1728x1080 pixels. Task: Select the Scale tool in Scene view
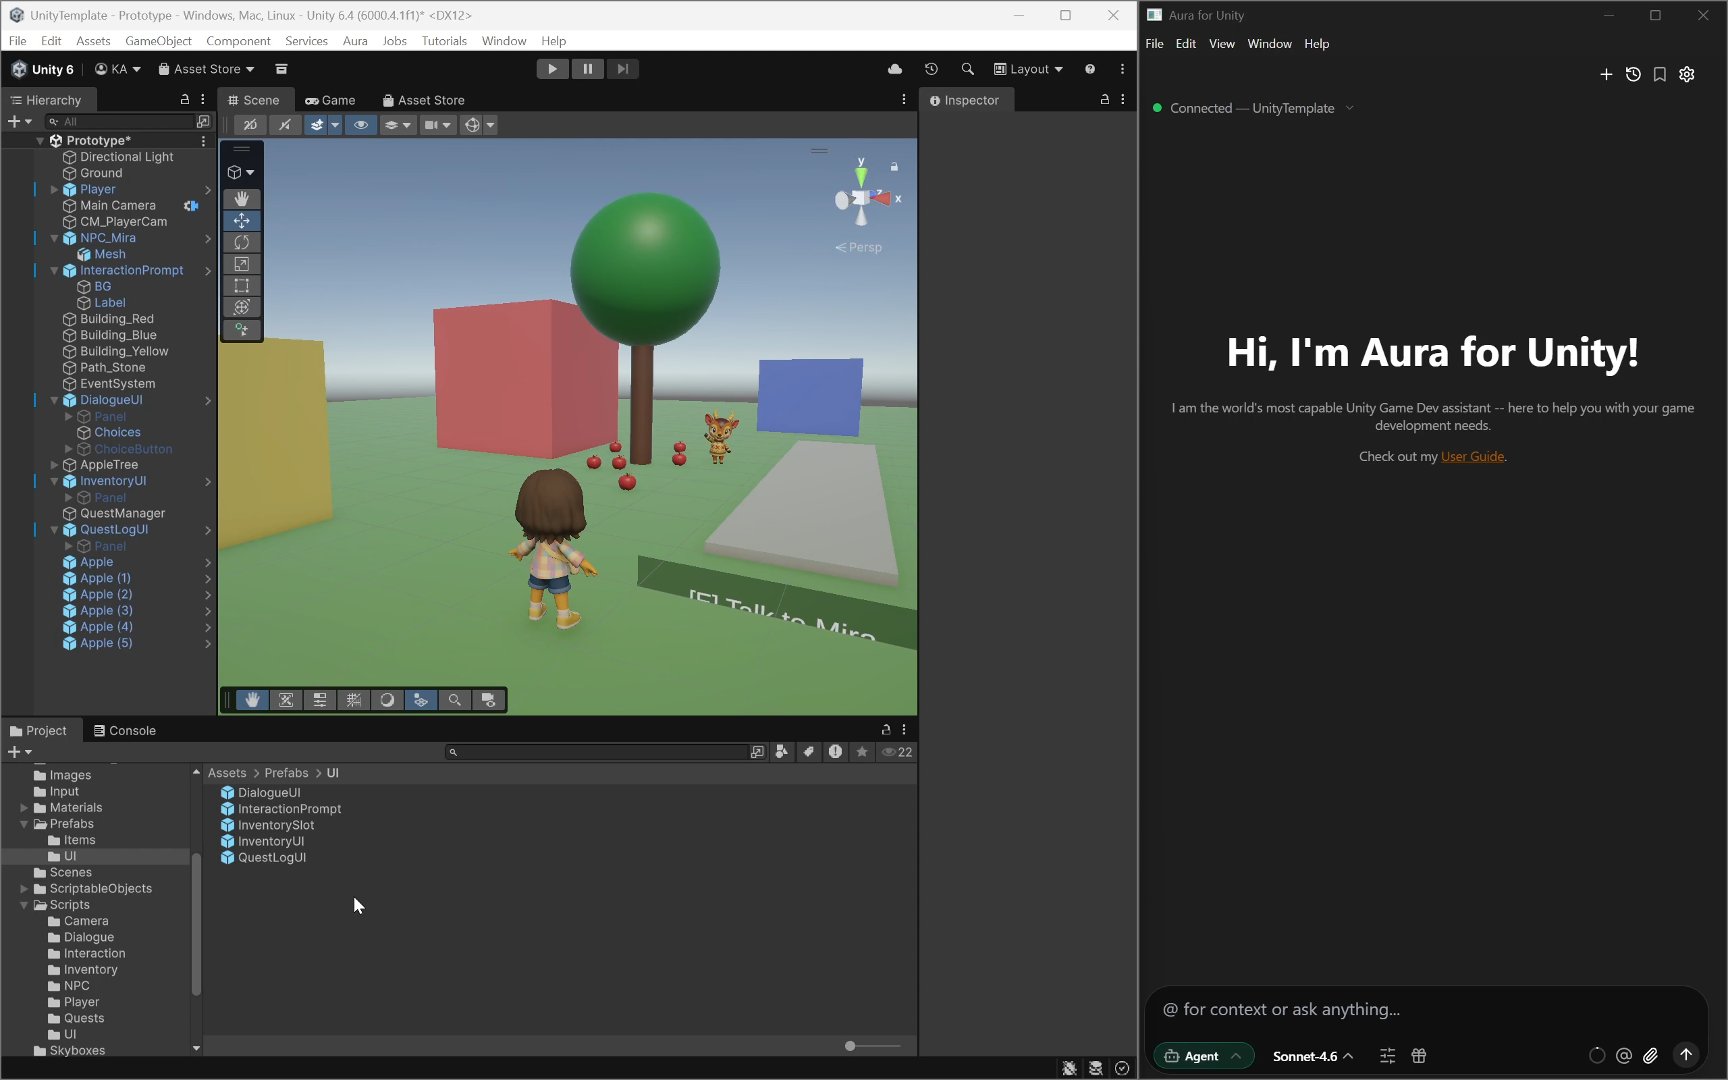pos(241,264)
